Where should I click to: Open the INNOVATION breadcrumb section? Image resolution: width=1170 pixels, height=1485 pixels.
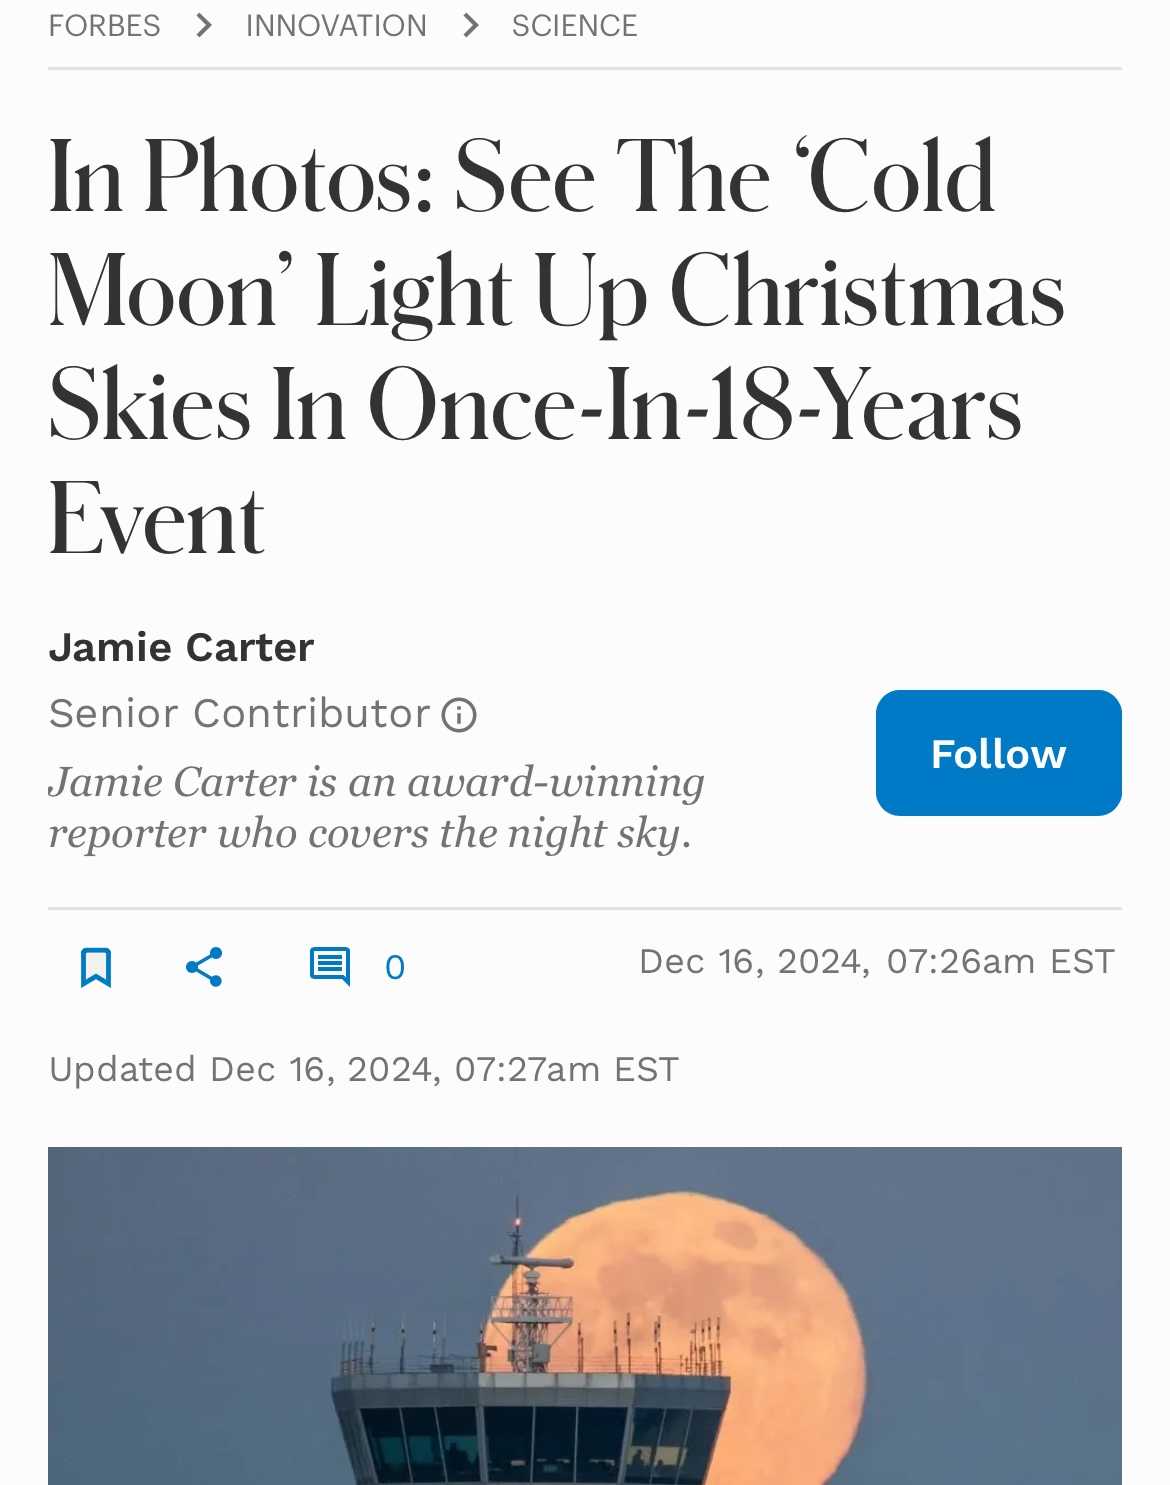pyautogui.click(x=336, y=25)
